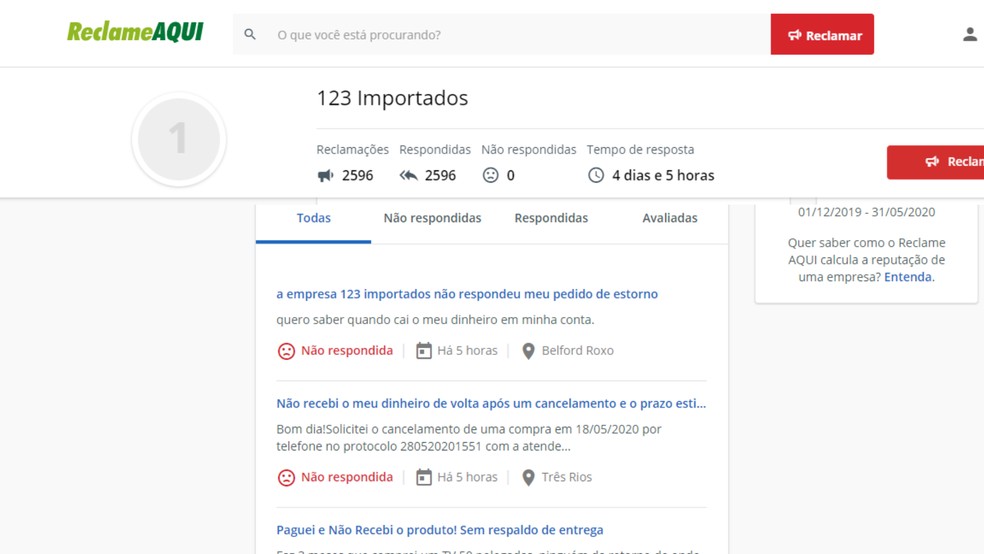
Task: Click sad face icon in Três Rios complaint
Action: pos(286,477)
